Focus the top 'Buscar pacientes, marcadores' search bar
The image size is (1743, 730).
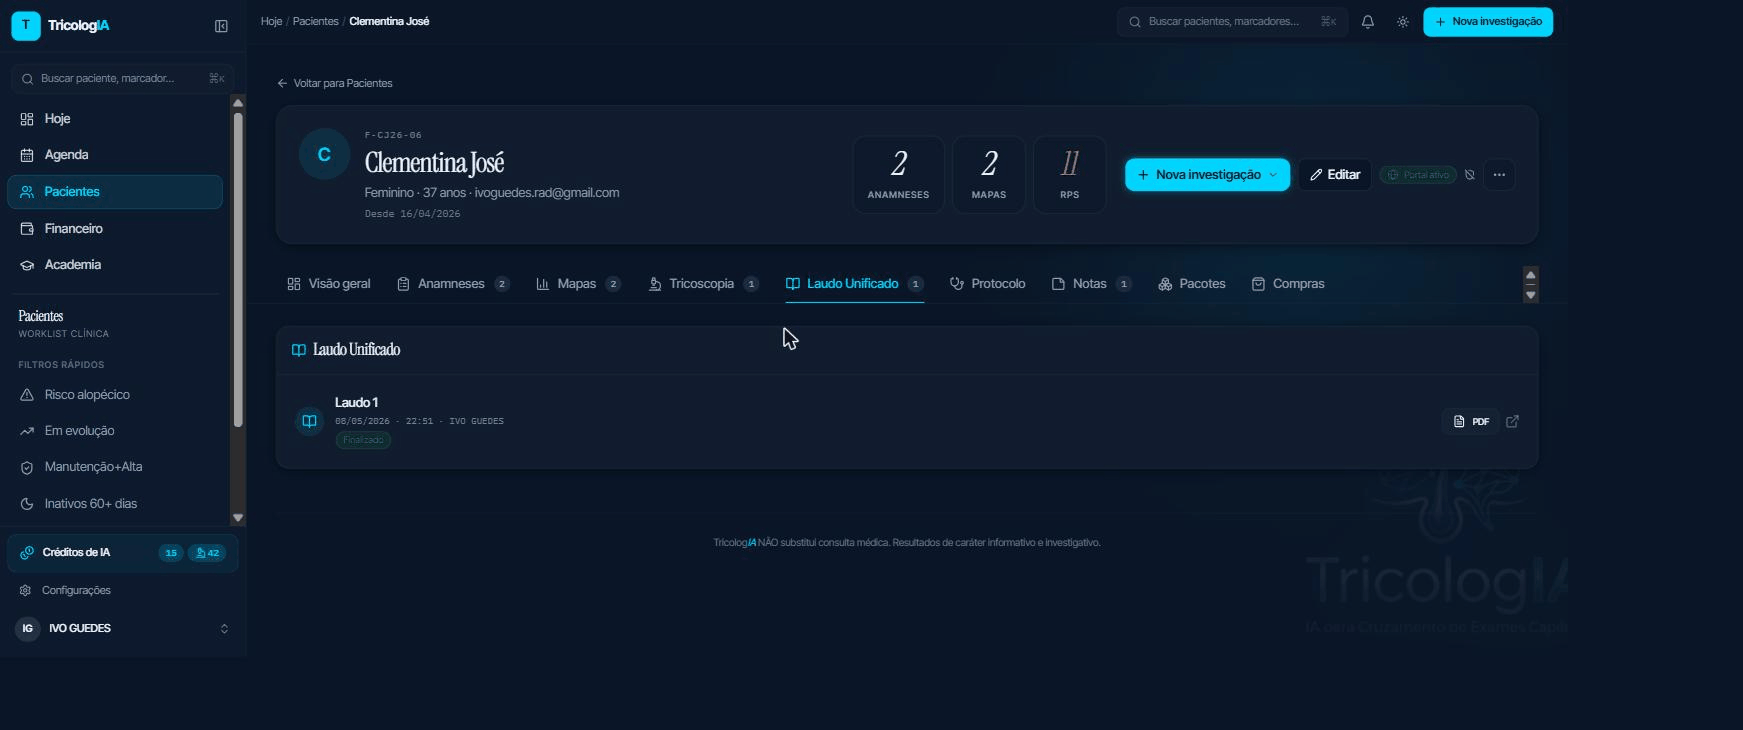tap(1232, 22)
